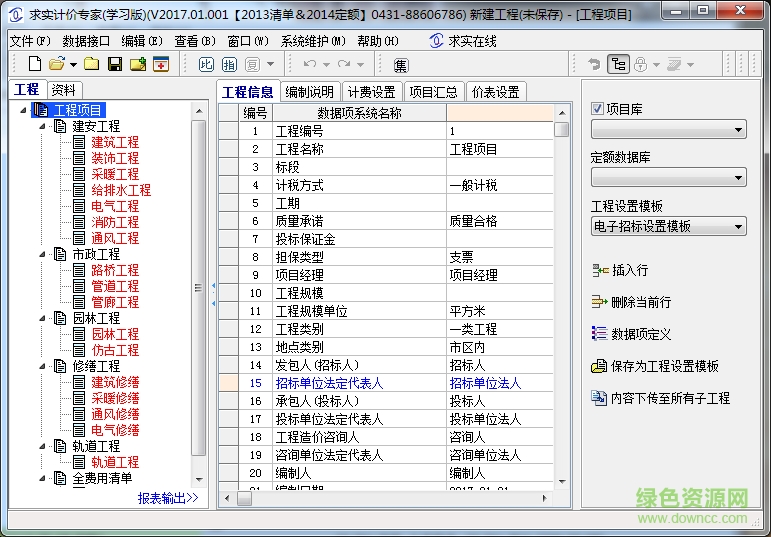The width and height of the screenshot is (771, 537).
Task: Collapse the 建安工程 tree node
Action: point(42,126)
